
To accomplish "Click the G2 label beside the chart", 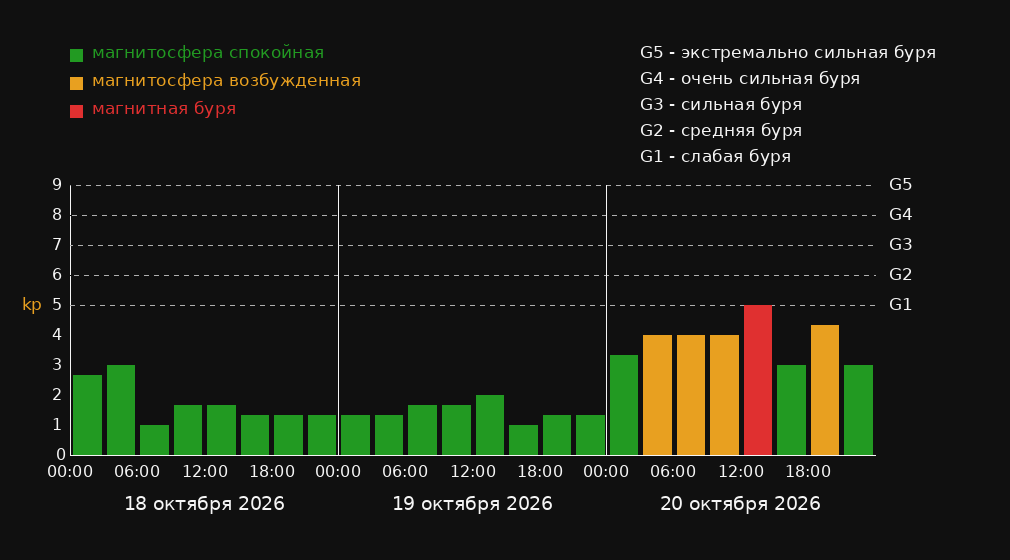I will (900, 275).
